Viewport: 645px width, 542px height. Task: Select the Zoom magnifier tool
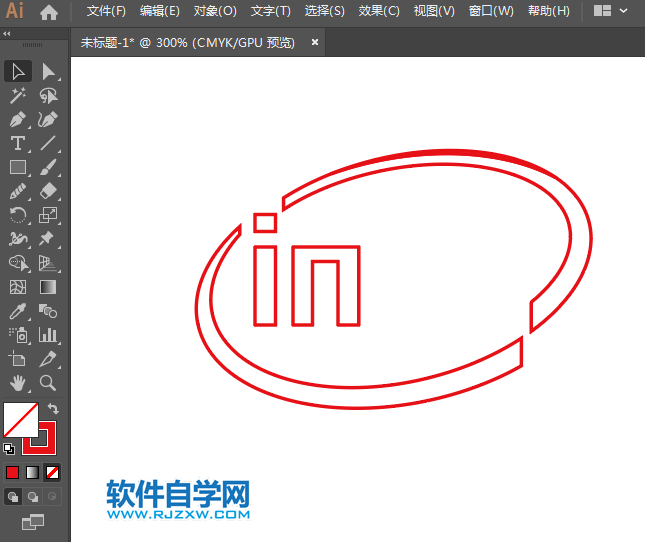49,383
